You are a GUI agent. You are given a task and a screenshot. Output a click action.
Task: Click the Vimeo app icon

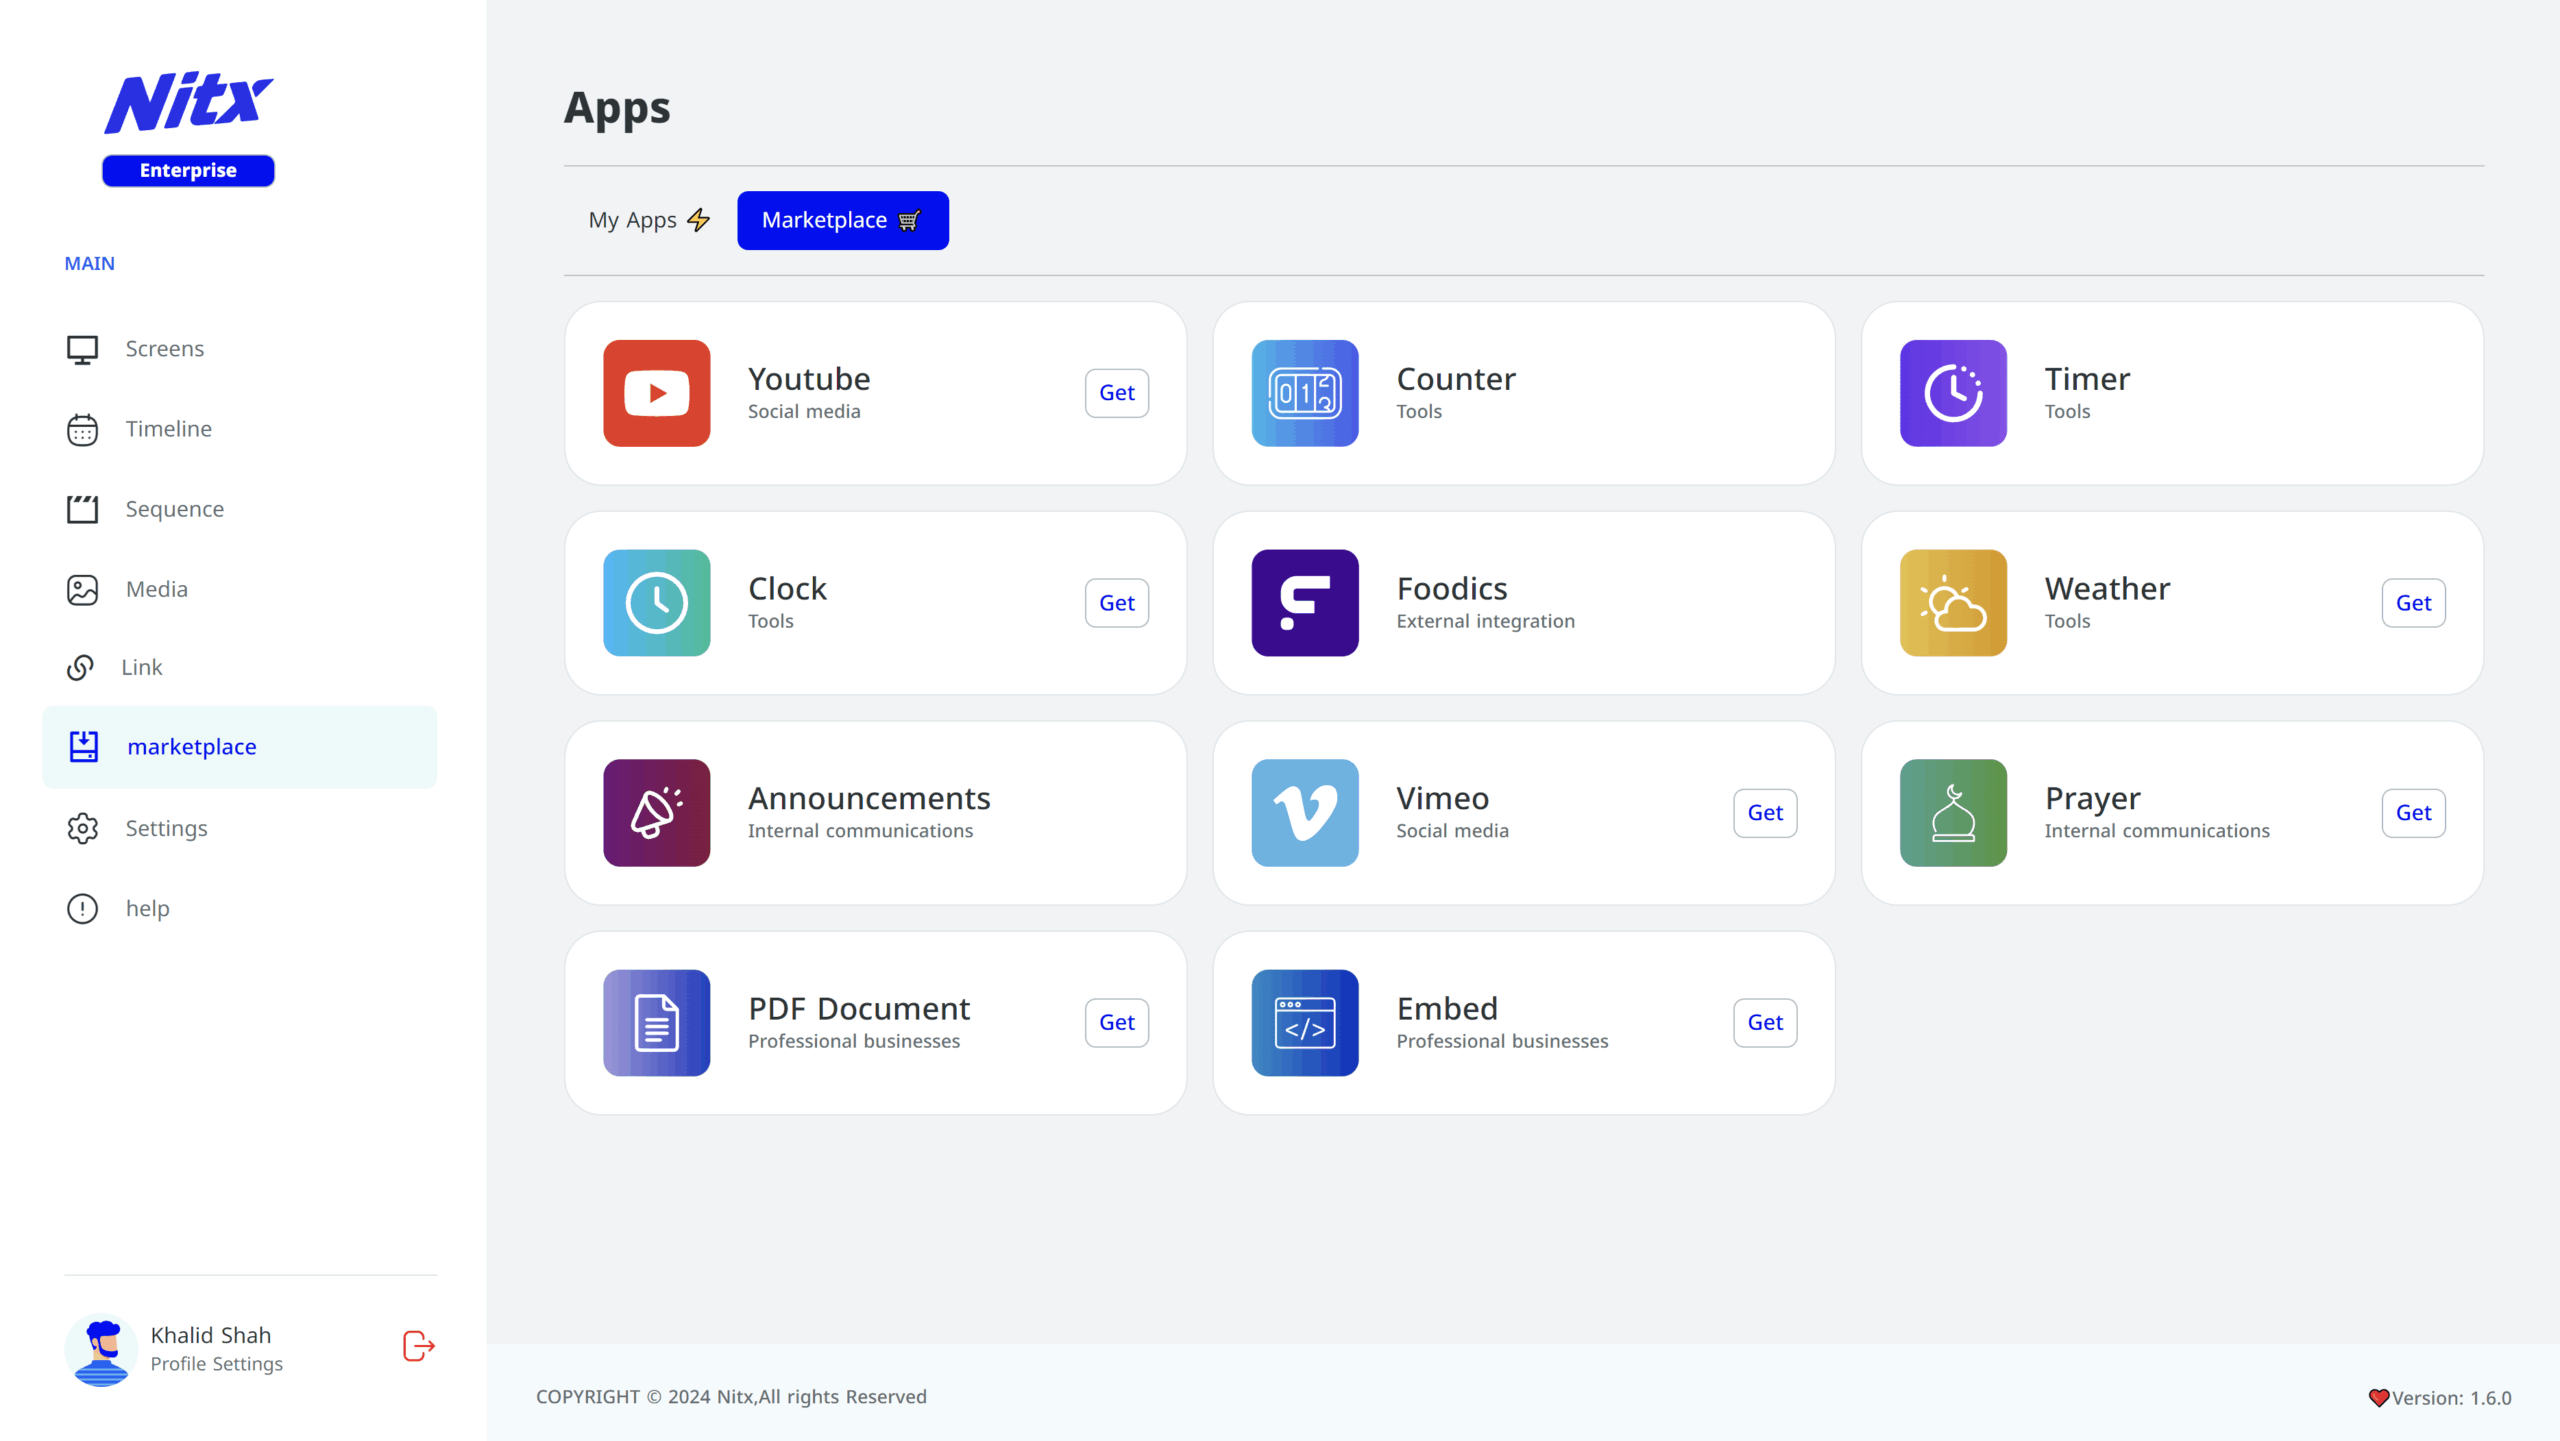click(1304, 813)
